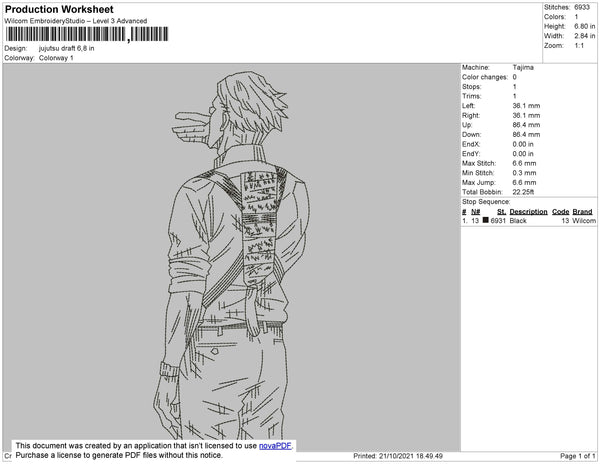Select the Min Stitch value 0.3 mm
Viewport: 600px width, 464px height.
[x=524, y=173]
